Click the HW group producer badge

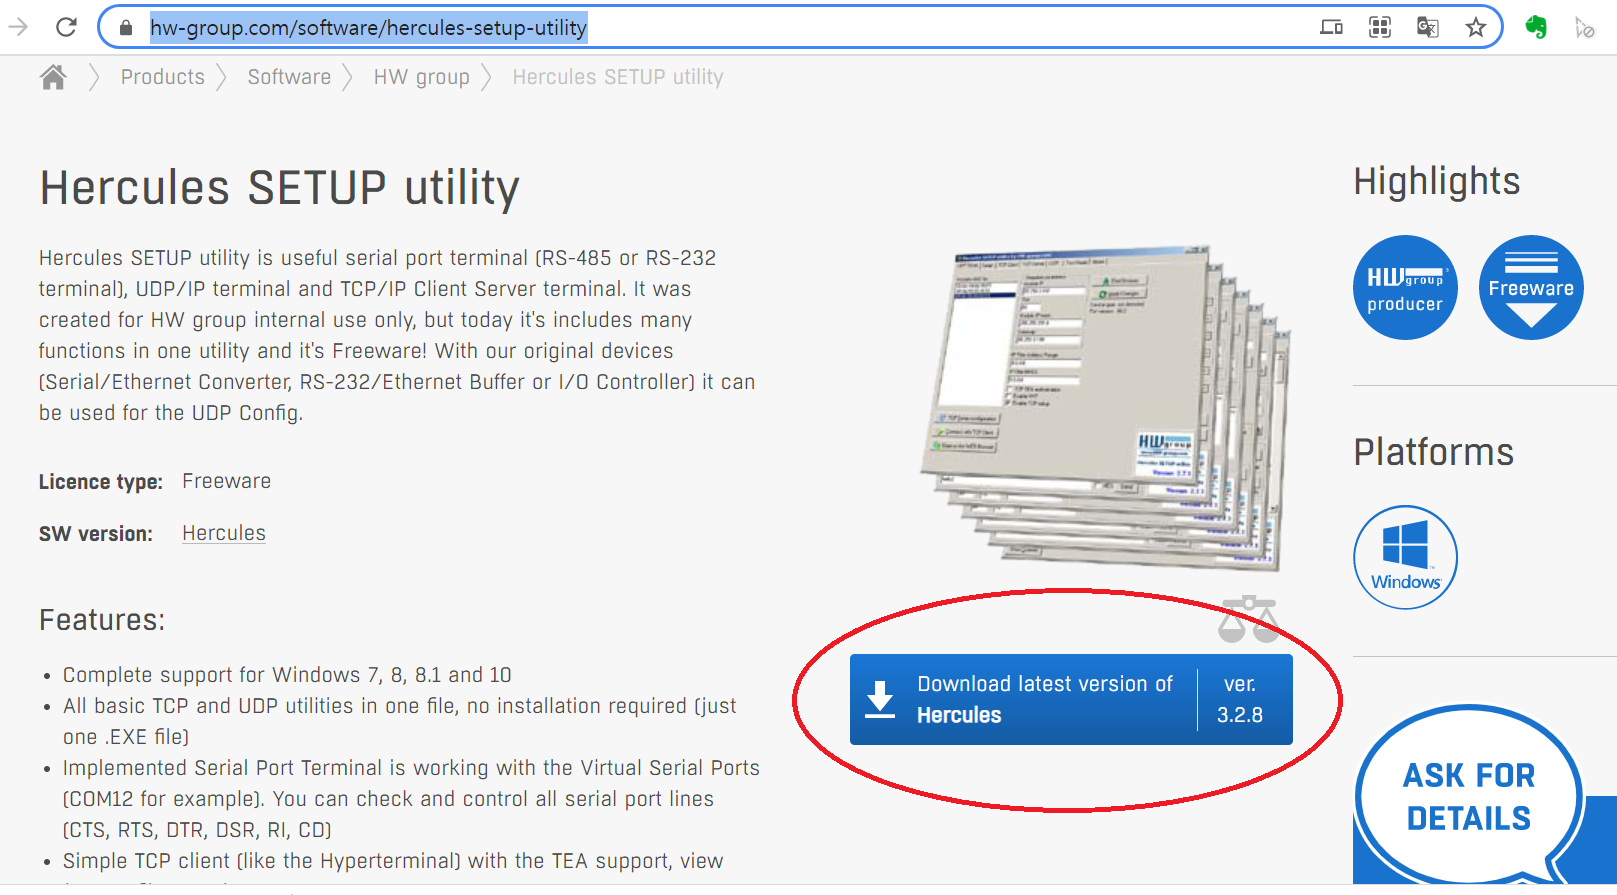pyautogui.click(x=1405, y=288)
